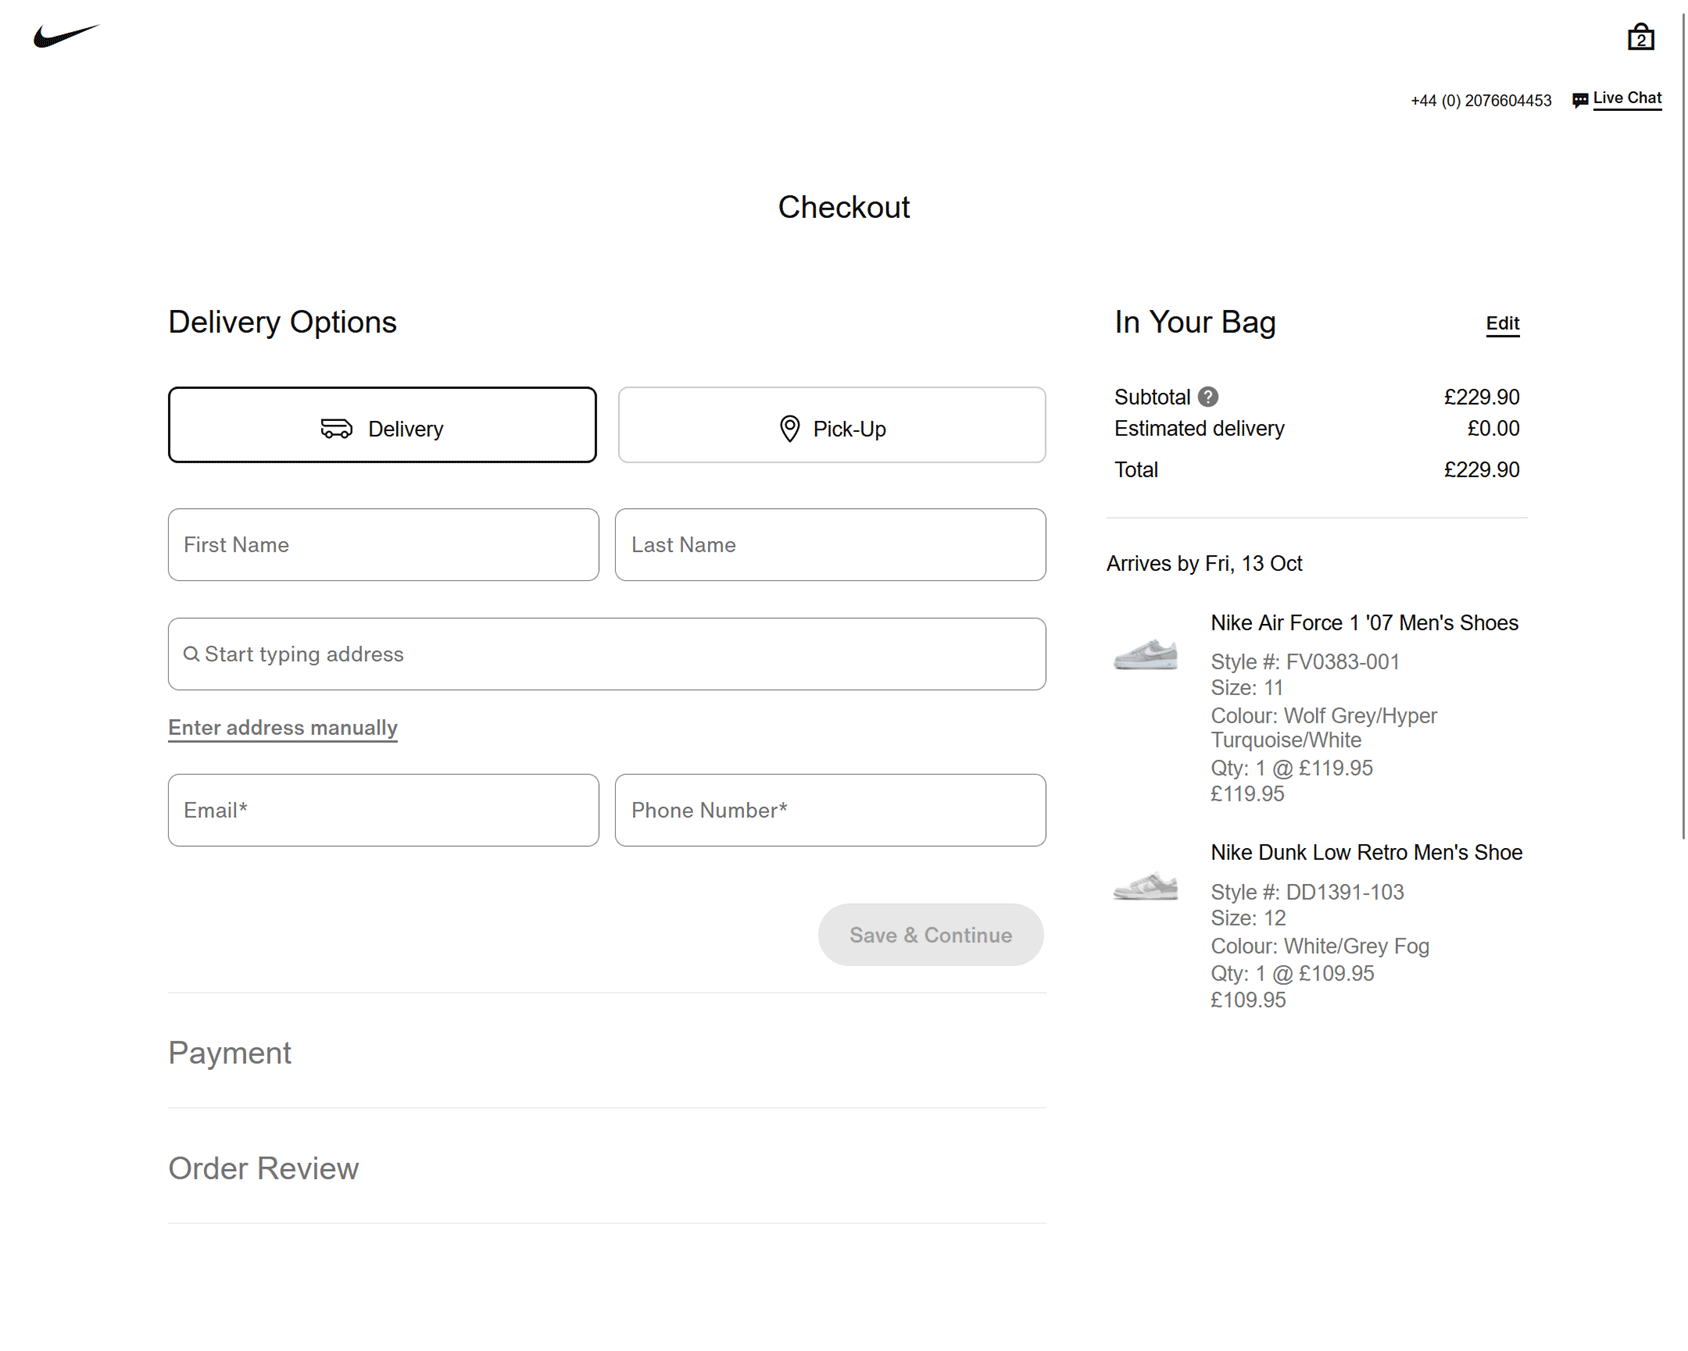The width and height of the screenshot is (1688, 1351).
Task: Click the Subtotal help question mark icon
Action: pos(1208,397)
